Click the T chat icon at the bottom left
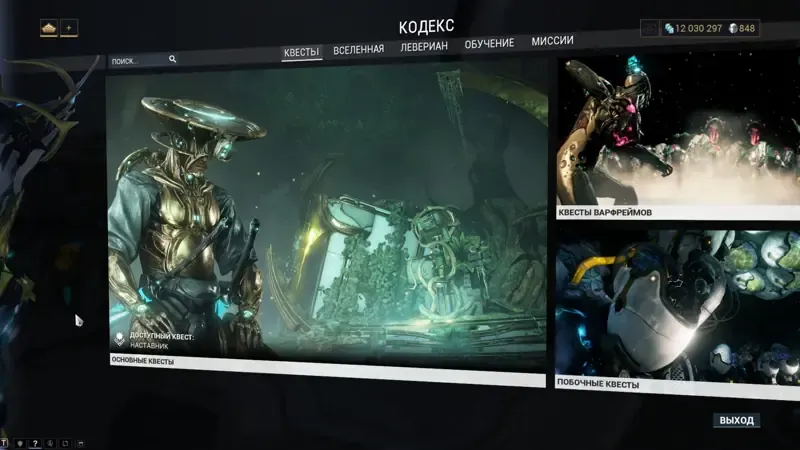 tap(4, 443)
